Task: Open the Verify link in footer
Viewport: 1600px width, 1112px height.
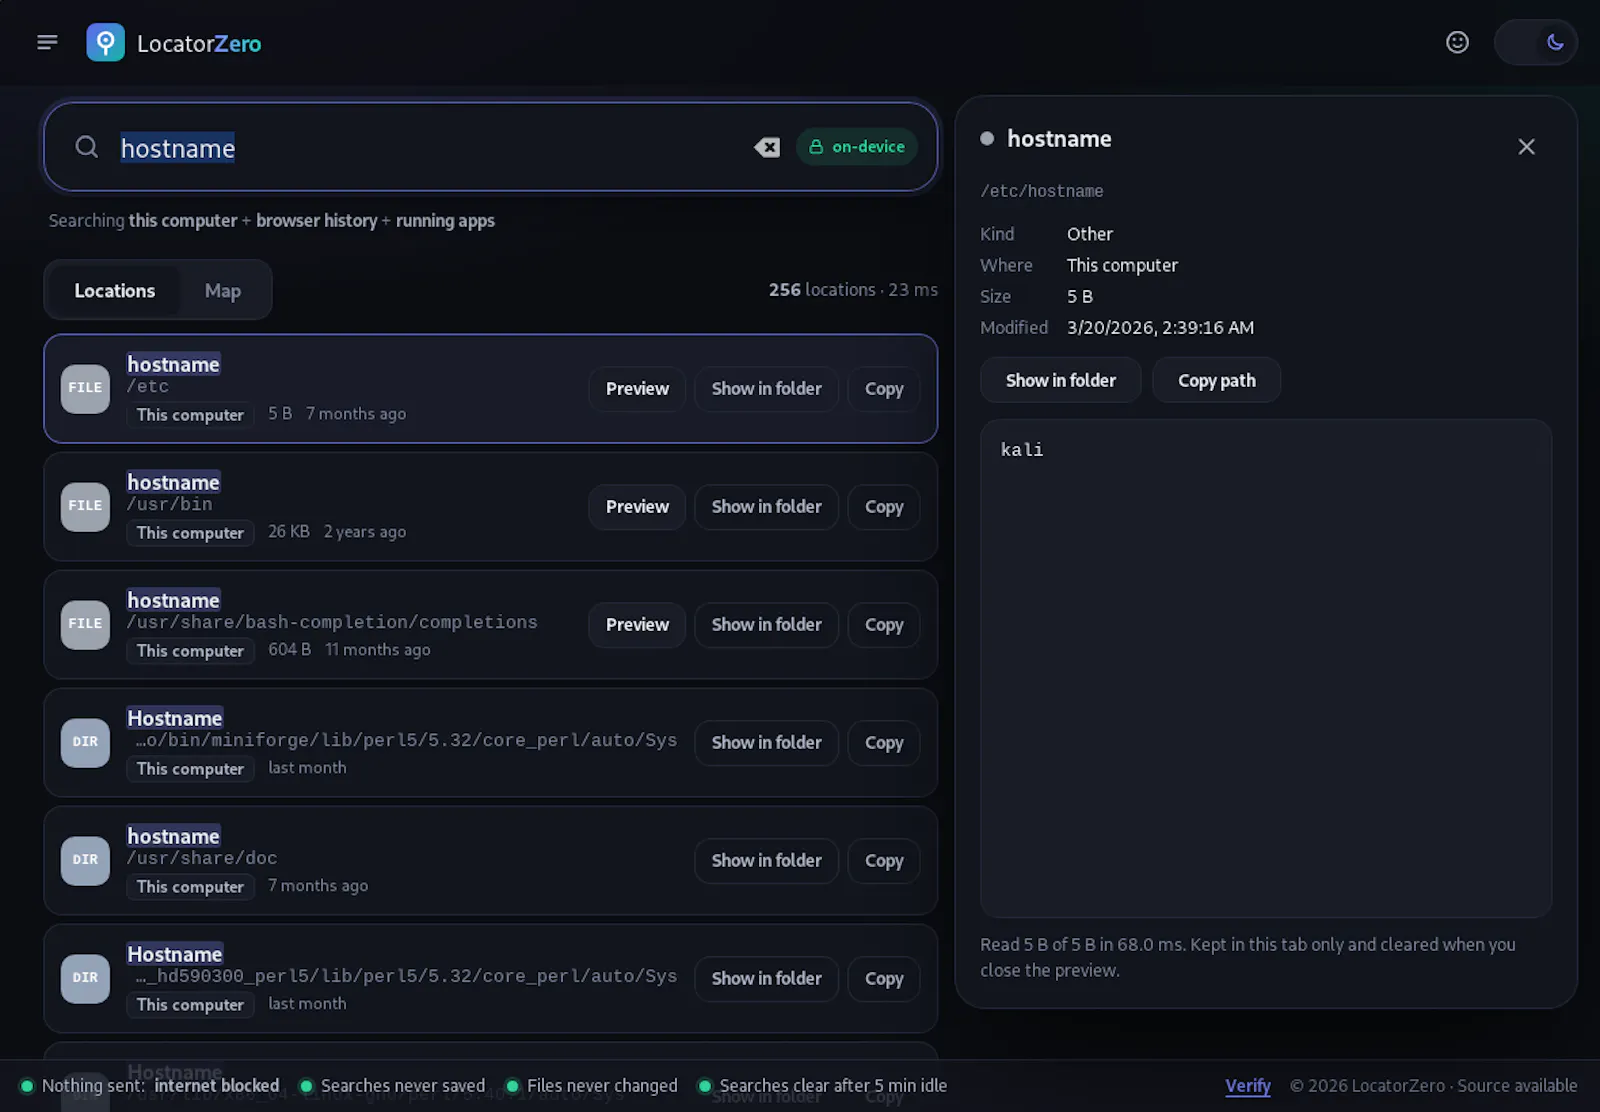Action: click(1248, 1086)
